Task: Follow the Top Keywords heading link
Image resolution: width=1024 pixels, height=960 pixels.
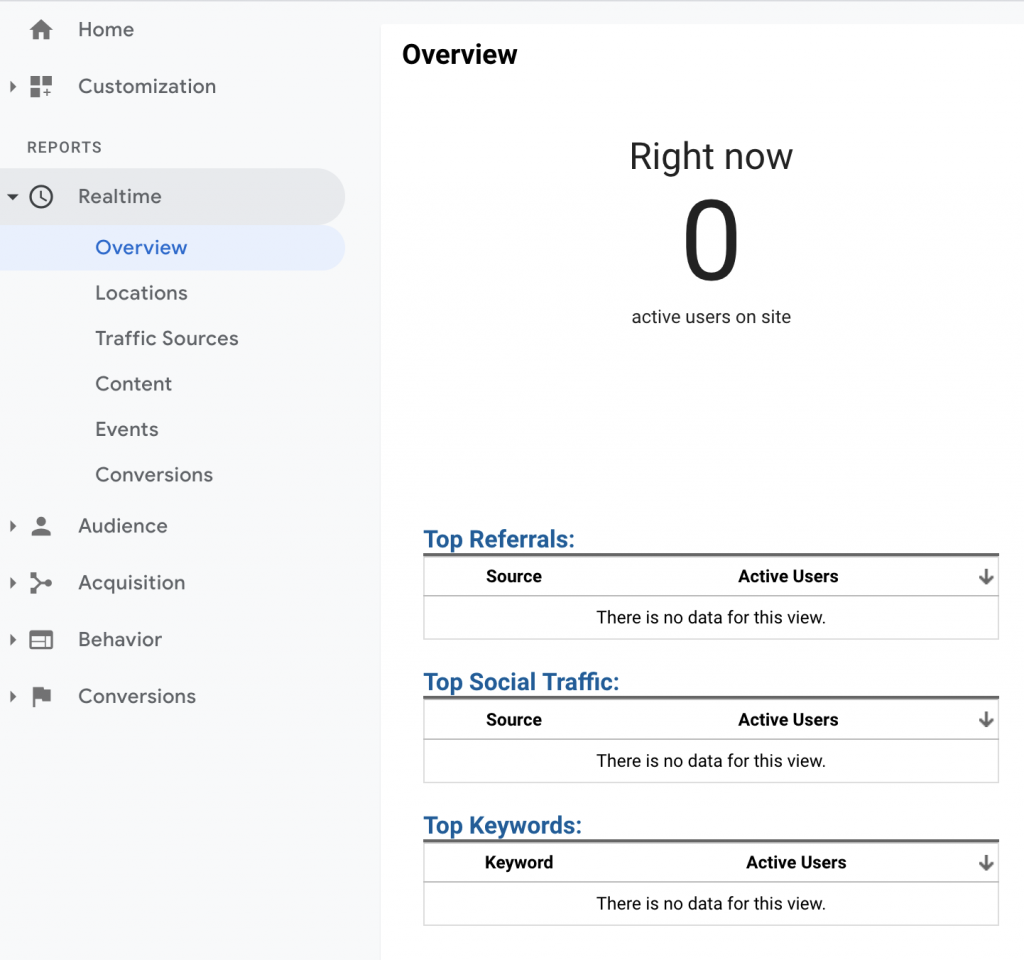Action: [x=502, y=826]
